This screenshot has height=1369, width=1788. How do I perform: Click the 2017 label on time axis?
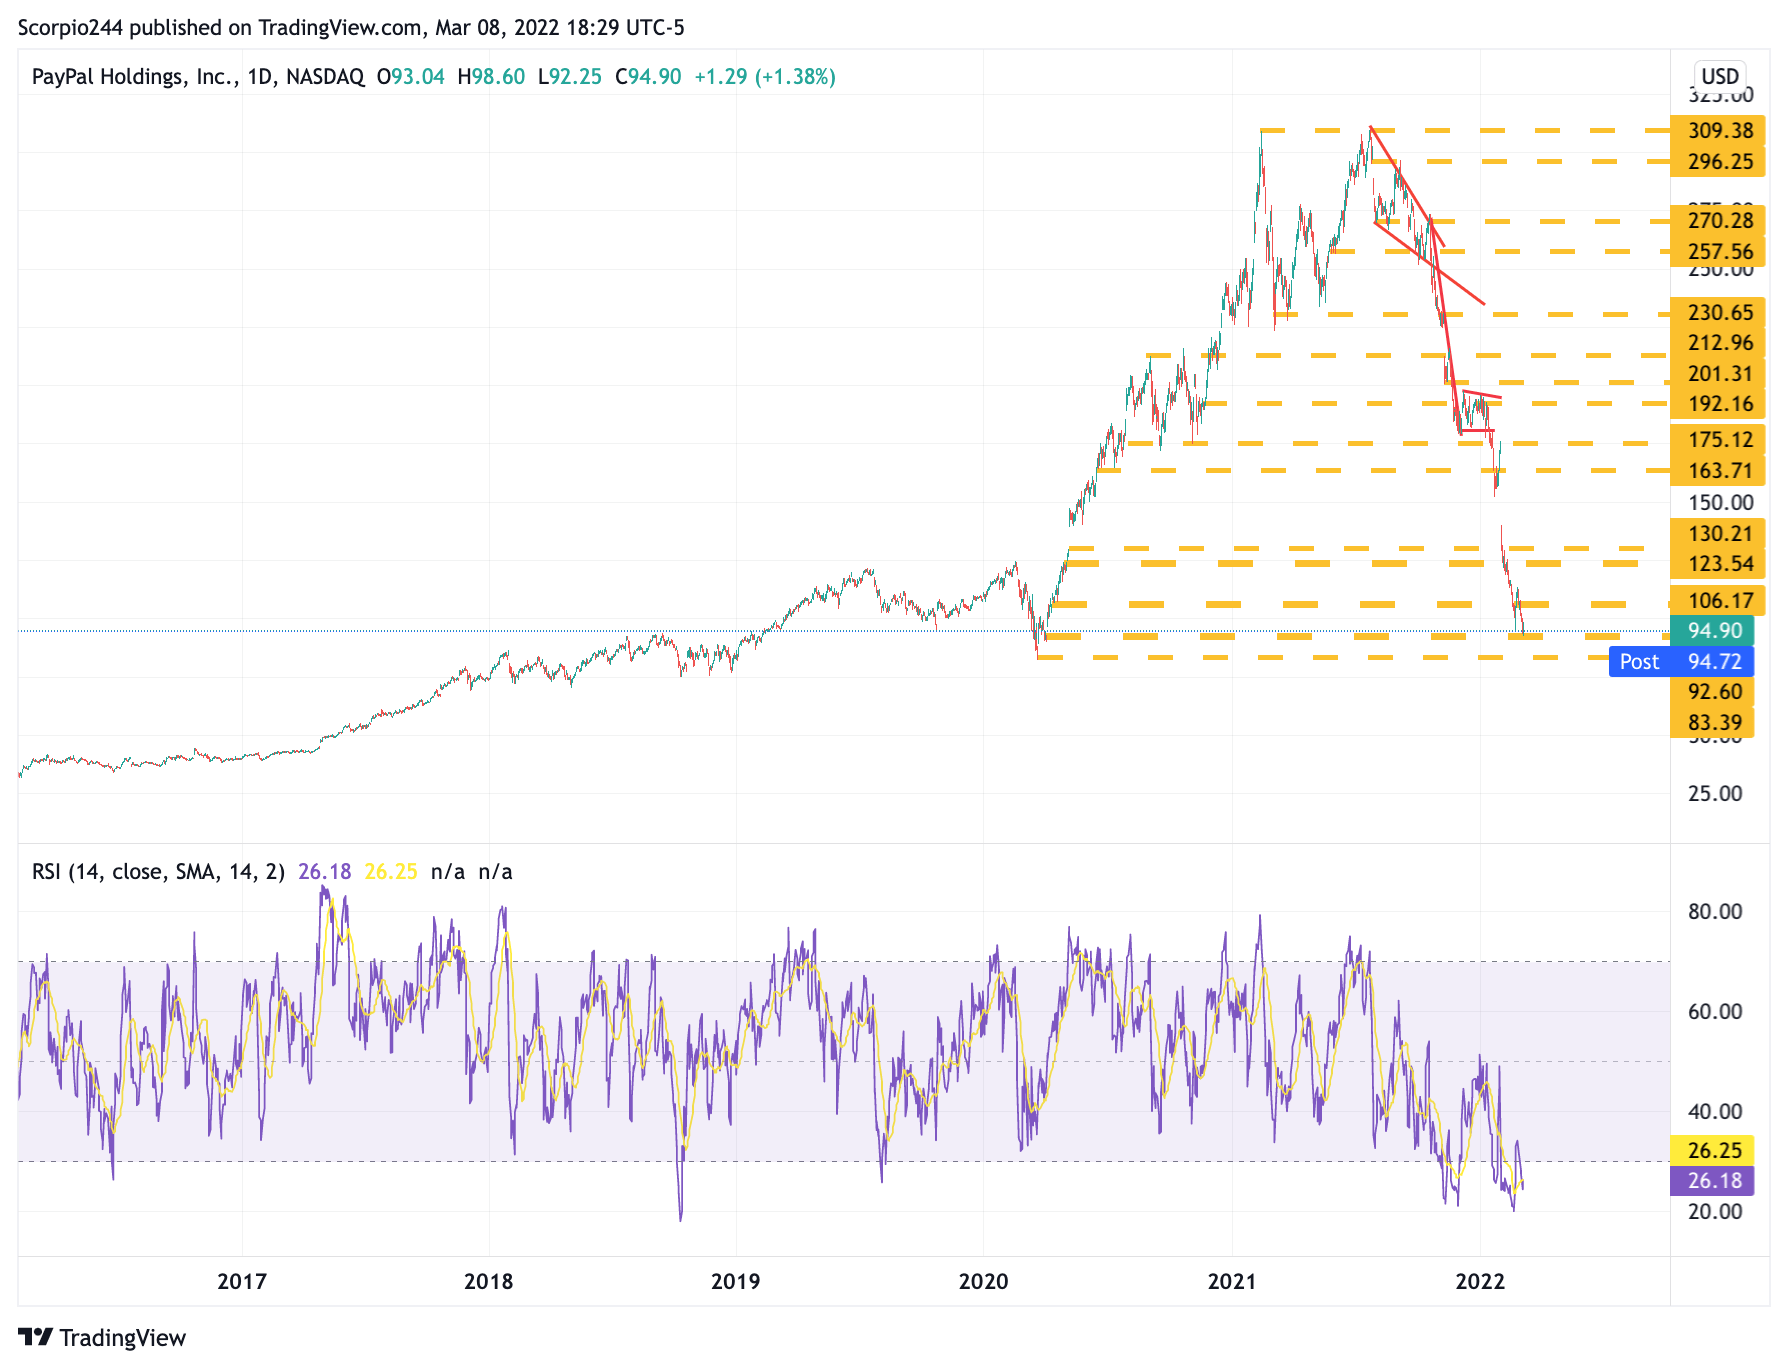tap(242, 1282)
